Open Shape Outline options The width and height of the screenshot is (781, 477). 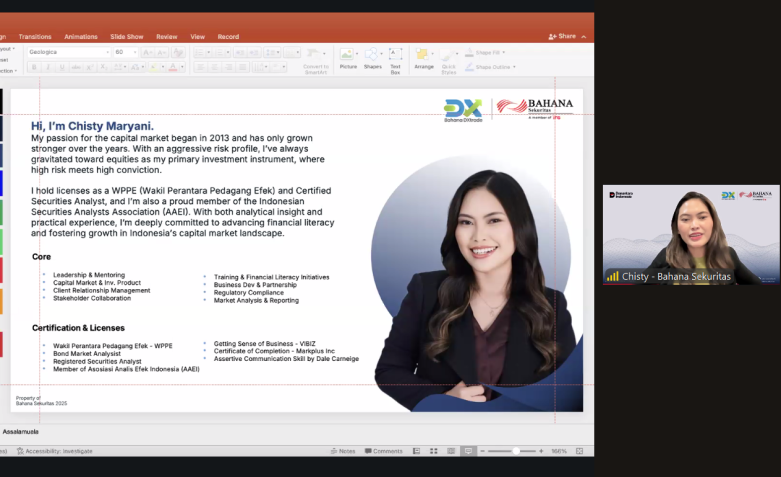(491, 67)
